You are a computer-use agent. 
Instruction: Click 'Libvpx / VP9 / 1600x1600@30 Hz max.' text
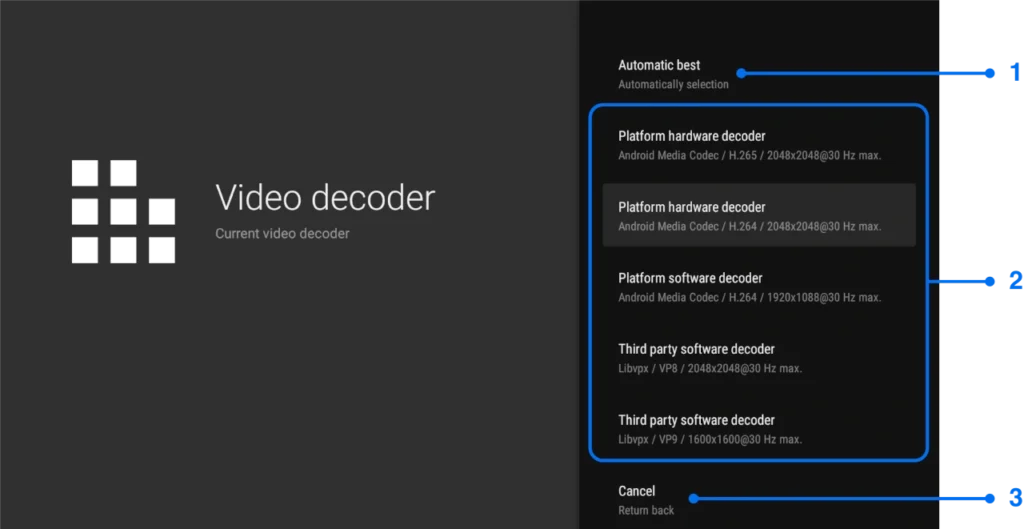(710, 440)
